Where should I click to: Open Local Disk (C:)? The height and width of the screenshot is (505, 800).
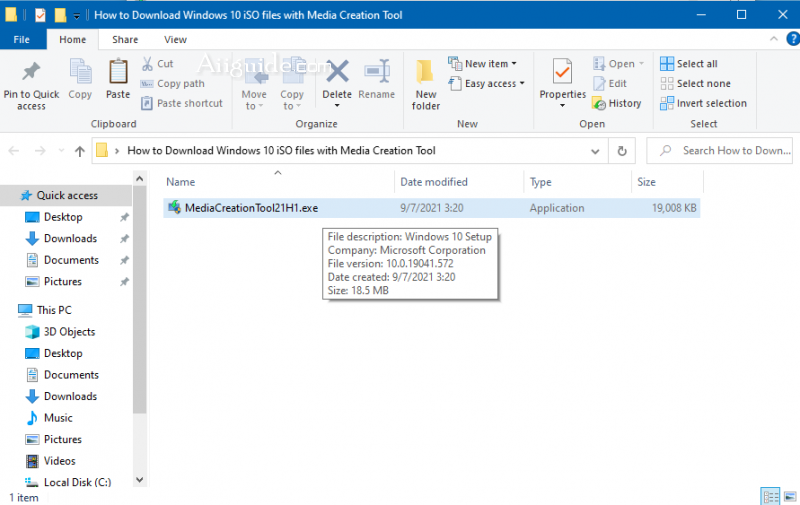pos(77,482)
